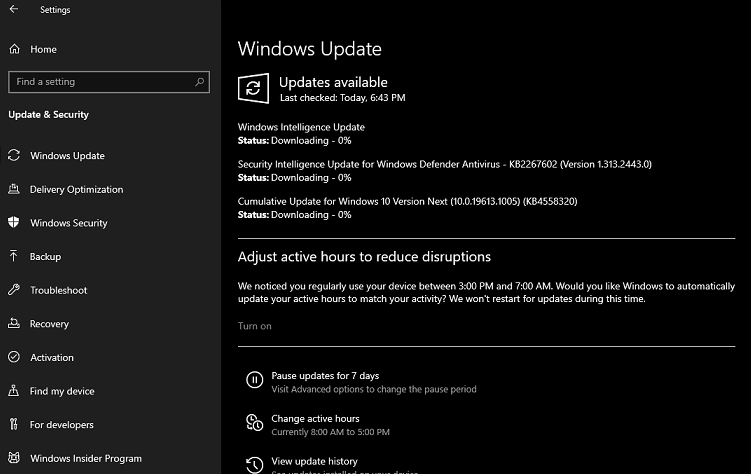The height and width of the screenshot is (474, 751).
Task: Click the Home house icon
Action: tap(14, 49)
